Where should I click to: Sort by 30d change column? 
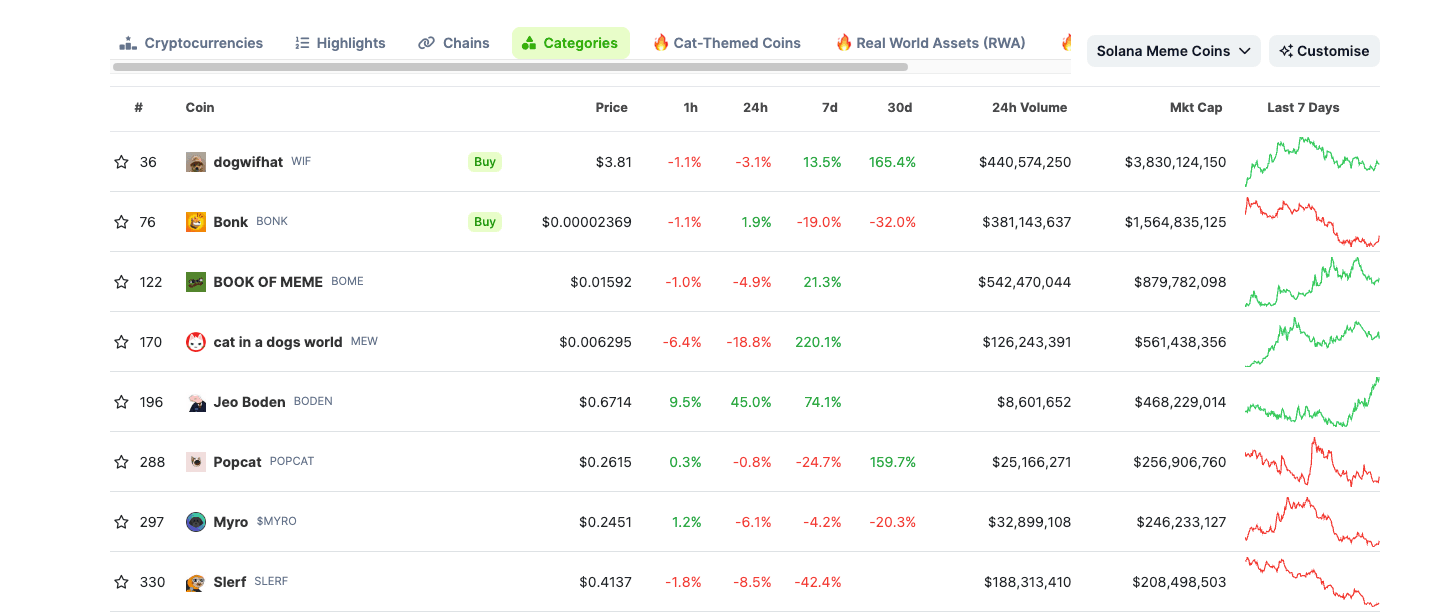[900, 108]
